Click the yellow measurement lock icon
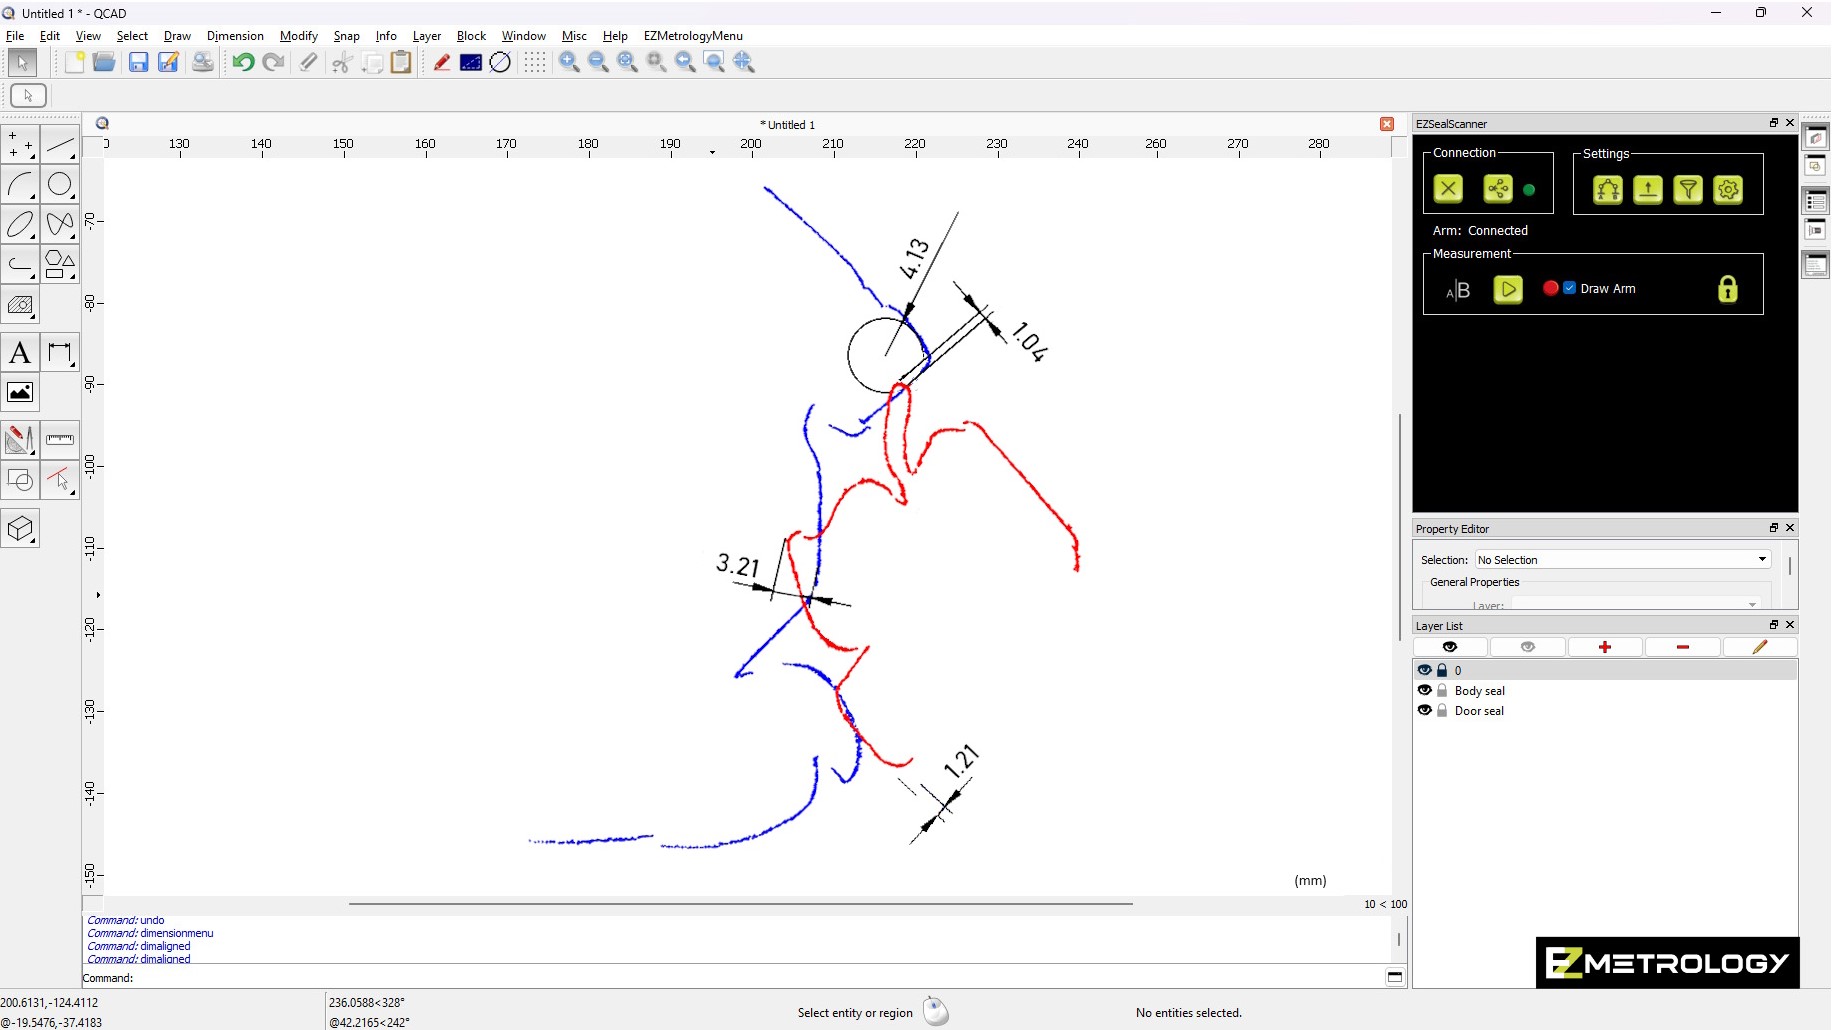The image size is (1835, 1030). [1727, 290]
